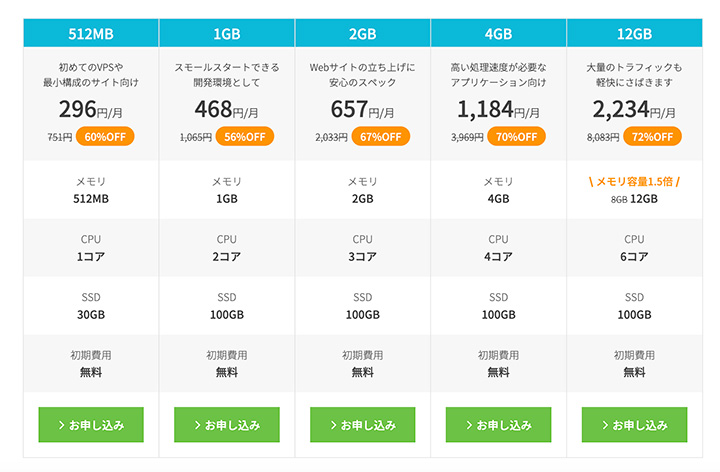Click the 56%OFF discount badge
720x472 pixels.
(244, 137)
